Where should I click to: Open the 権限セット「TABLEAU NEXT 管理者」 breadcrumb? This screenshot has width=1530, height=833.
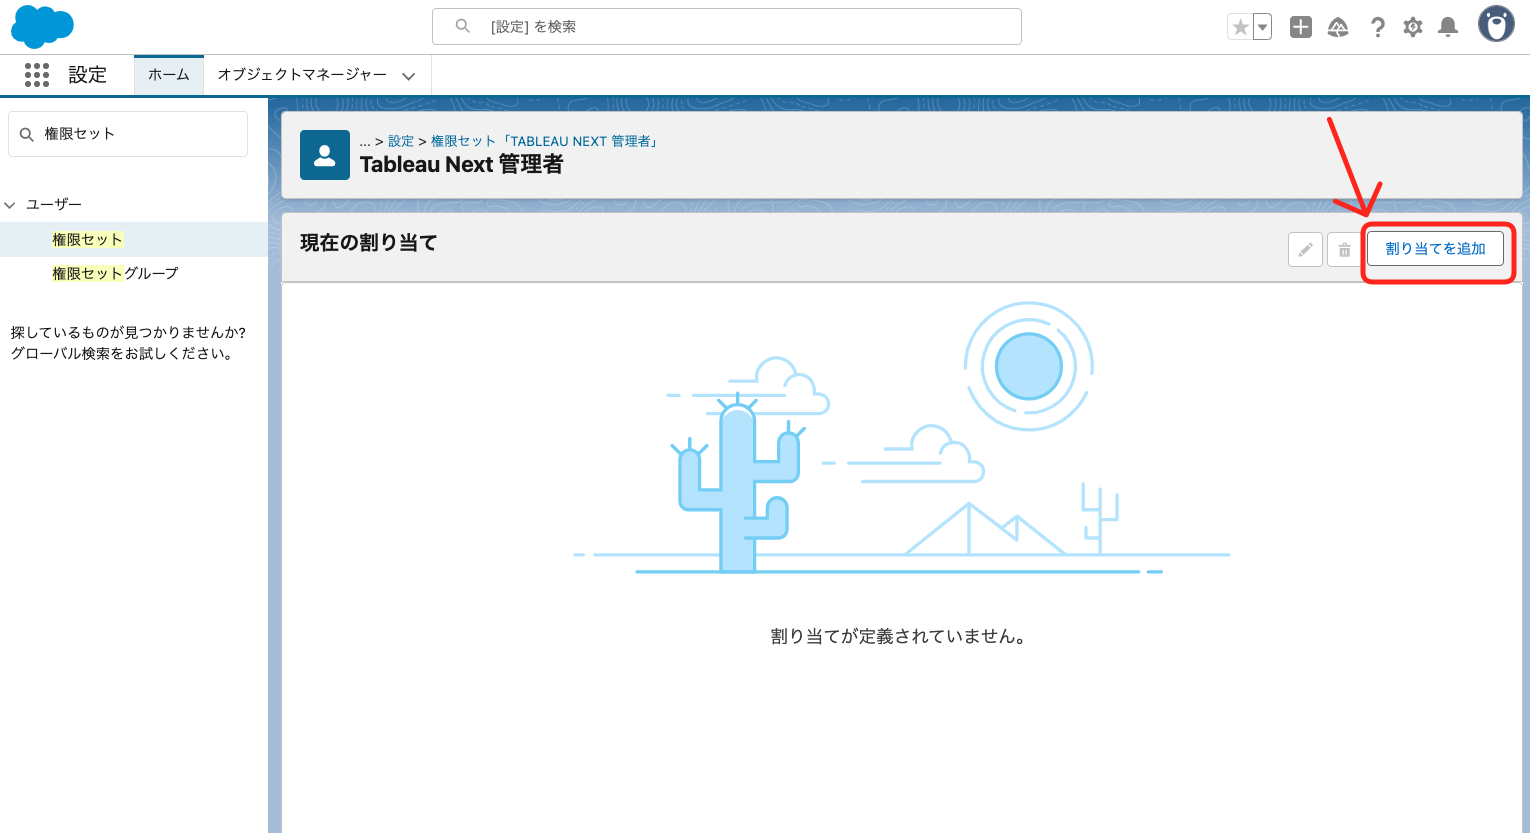click(546, 141)
